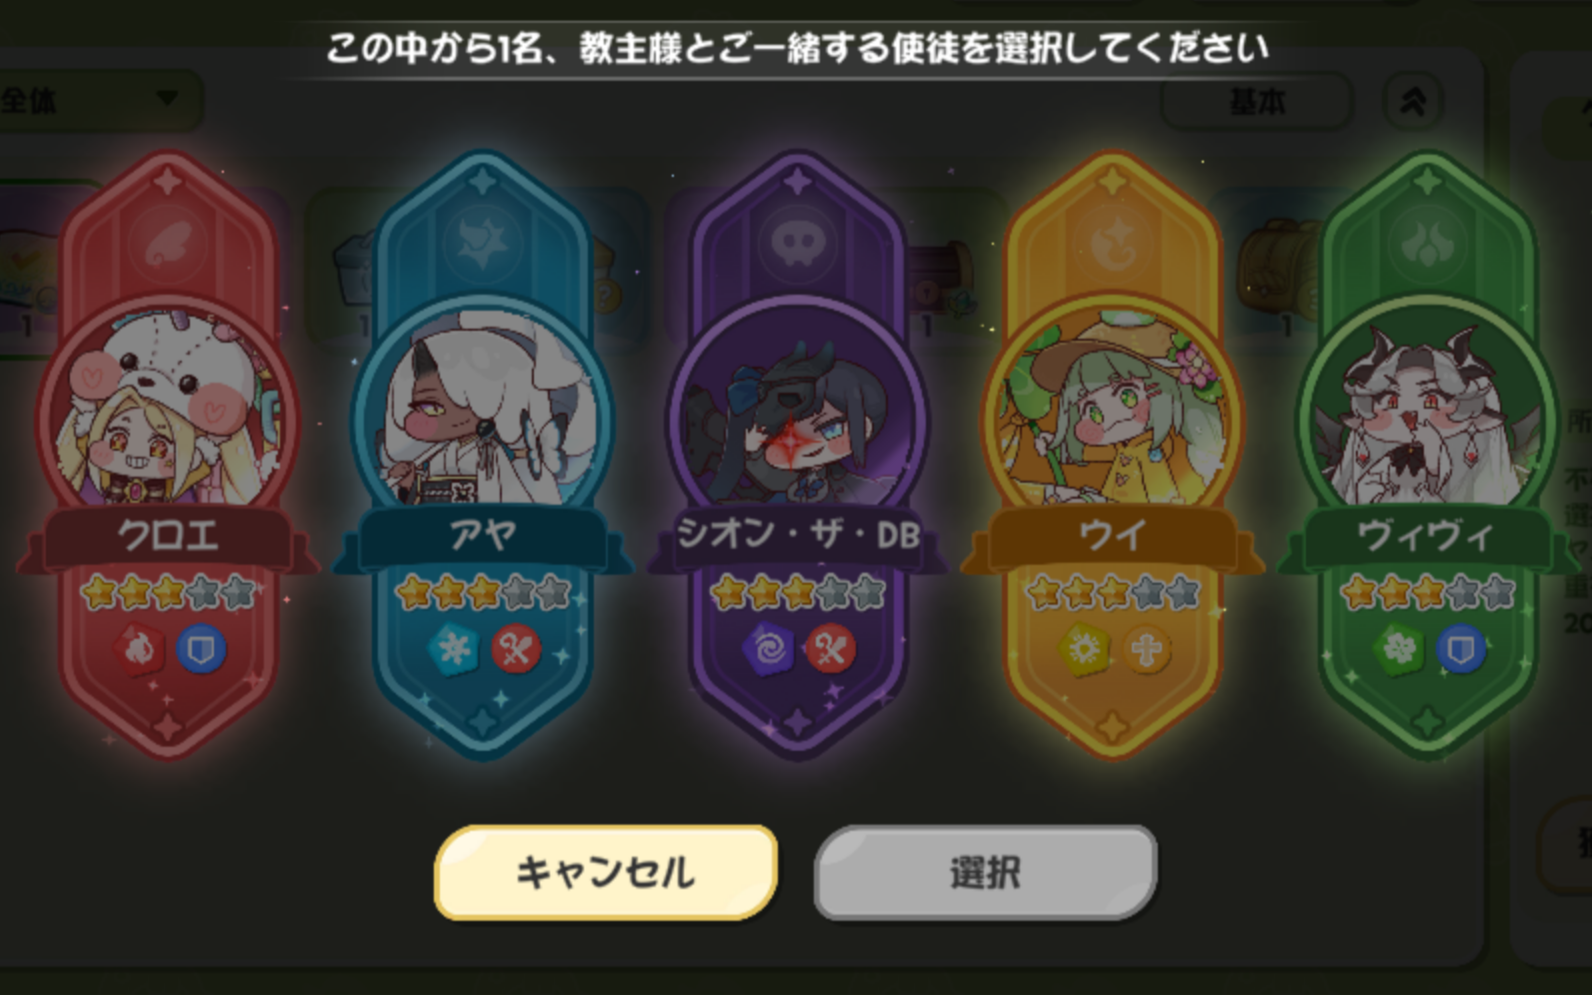Open the 全体 filter dropdown
The width and height of the screenshot is (1592, 995).
click(98, 99)
